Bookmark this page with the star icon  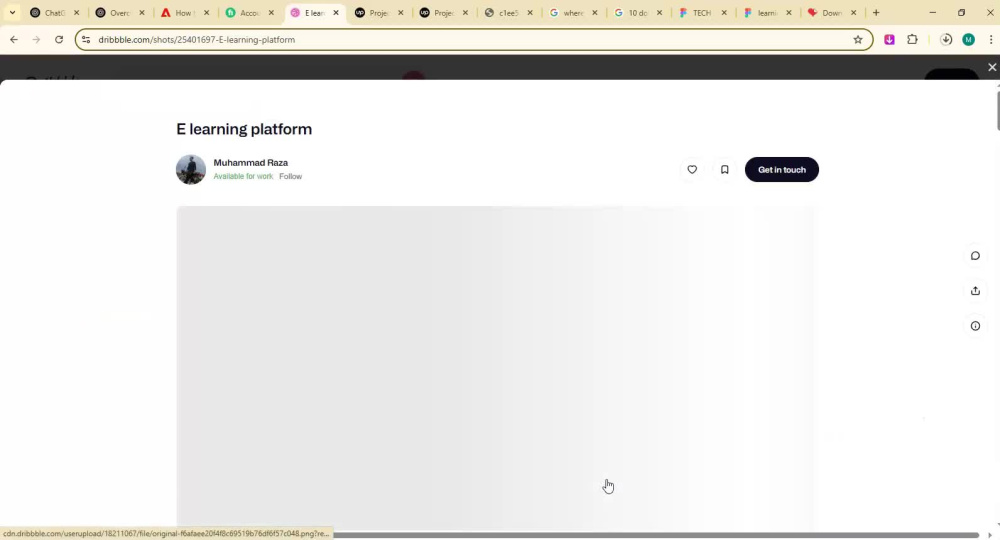858,40
